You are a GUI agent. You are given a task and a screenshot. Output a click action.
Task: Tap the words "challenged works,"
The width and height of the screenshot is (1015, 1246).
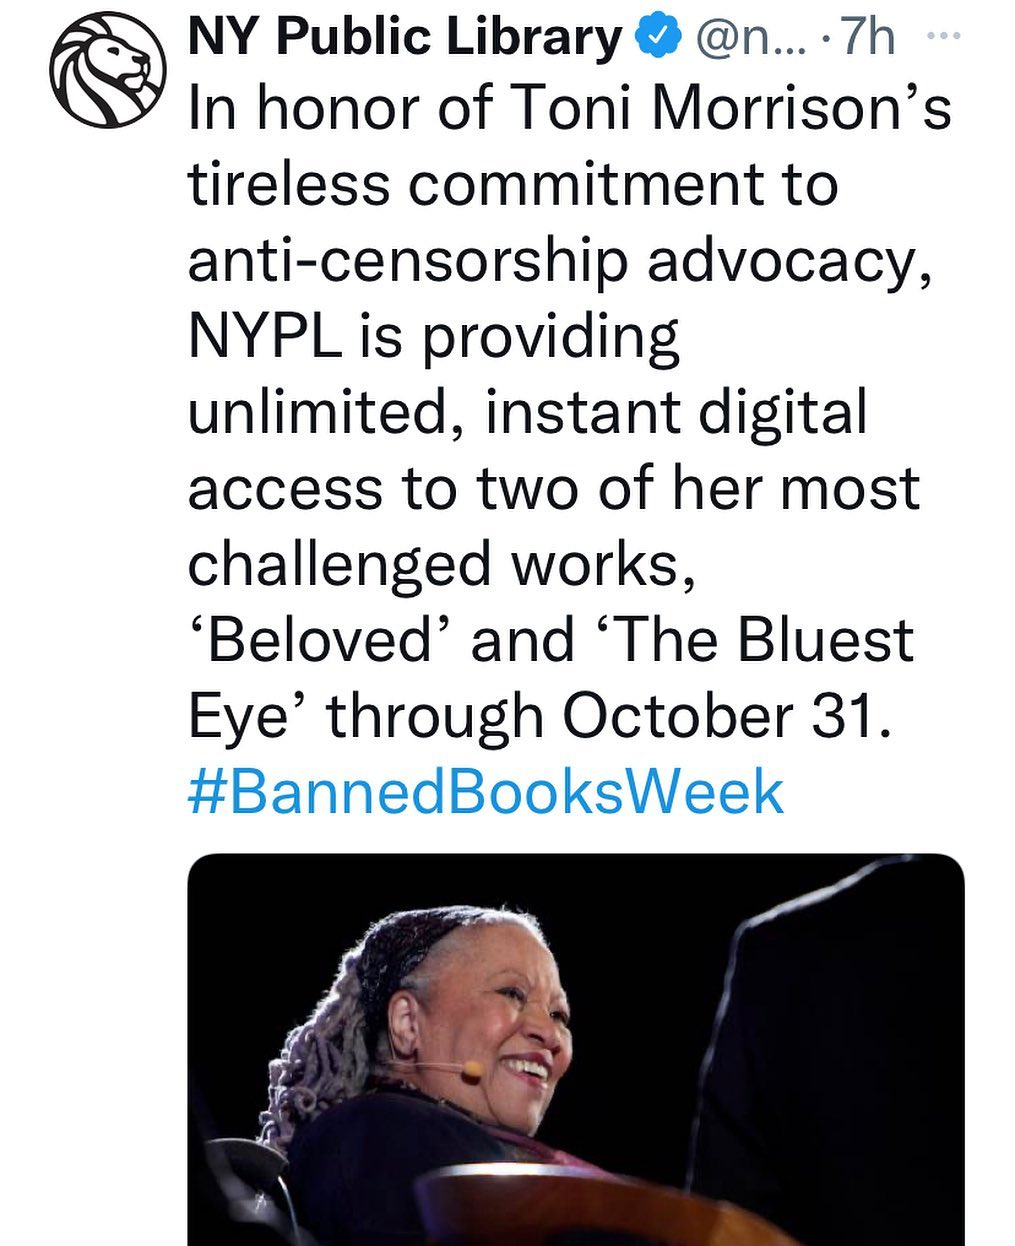coord(441,565)
